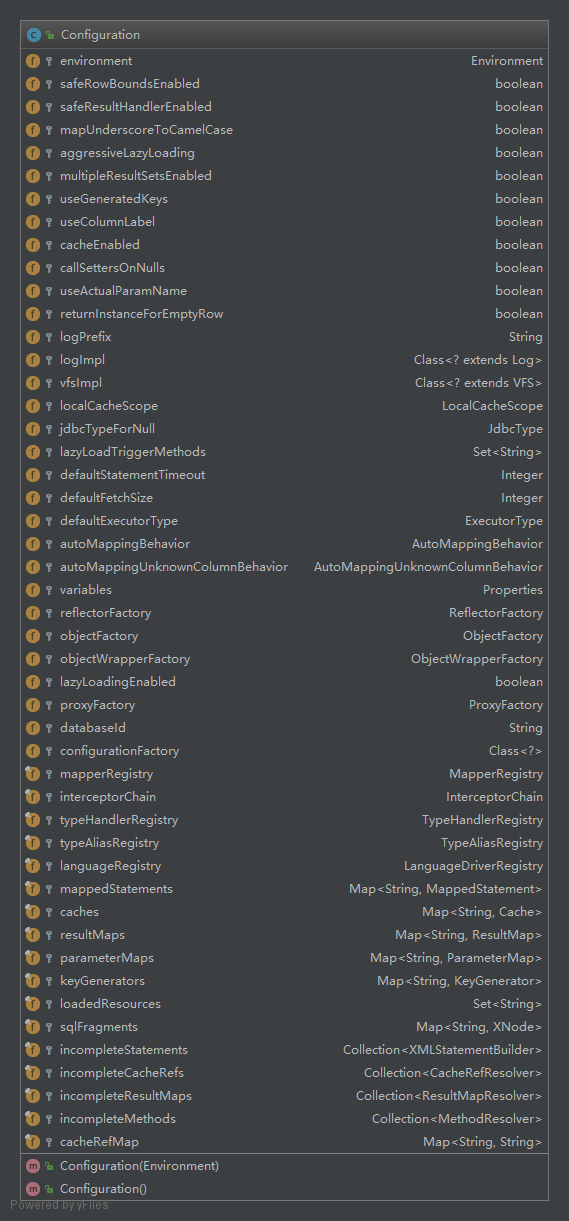Select the defaultExecutorType field
Screen dimensions: 569x1221
[284, 521]
